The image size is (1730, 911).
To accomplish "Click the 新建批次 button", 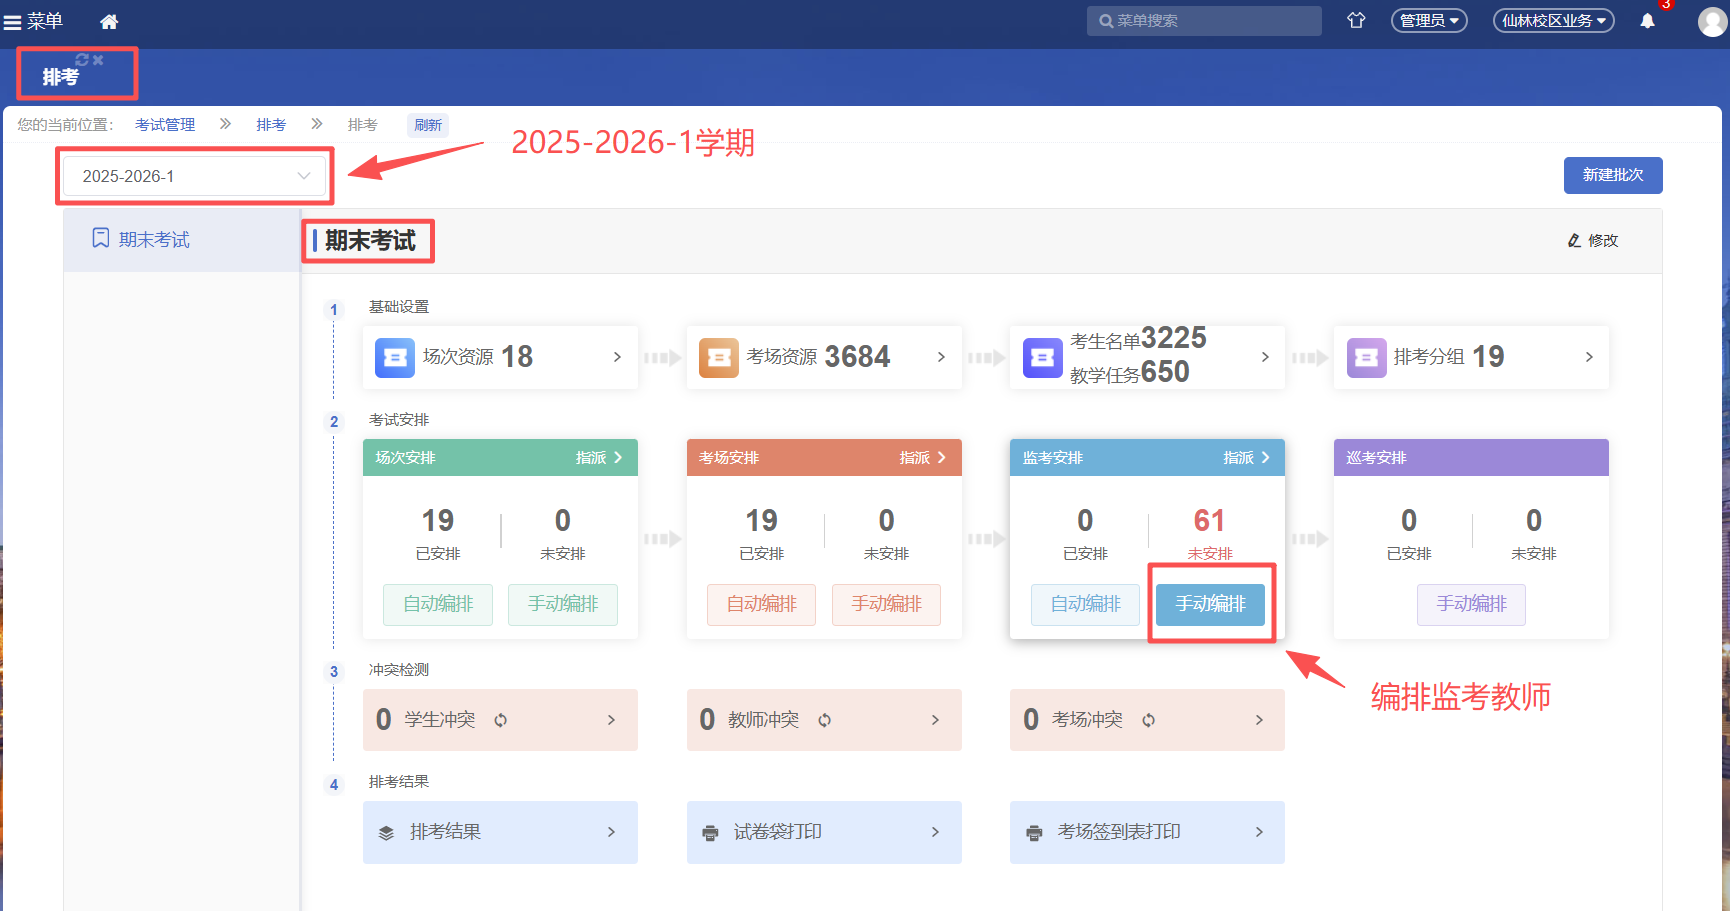I will click(x=1612, y=175).
